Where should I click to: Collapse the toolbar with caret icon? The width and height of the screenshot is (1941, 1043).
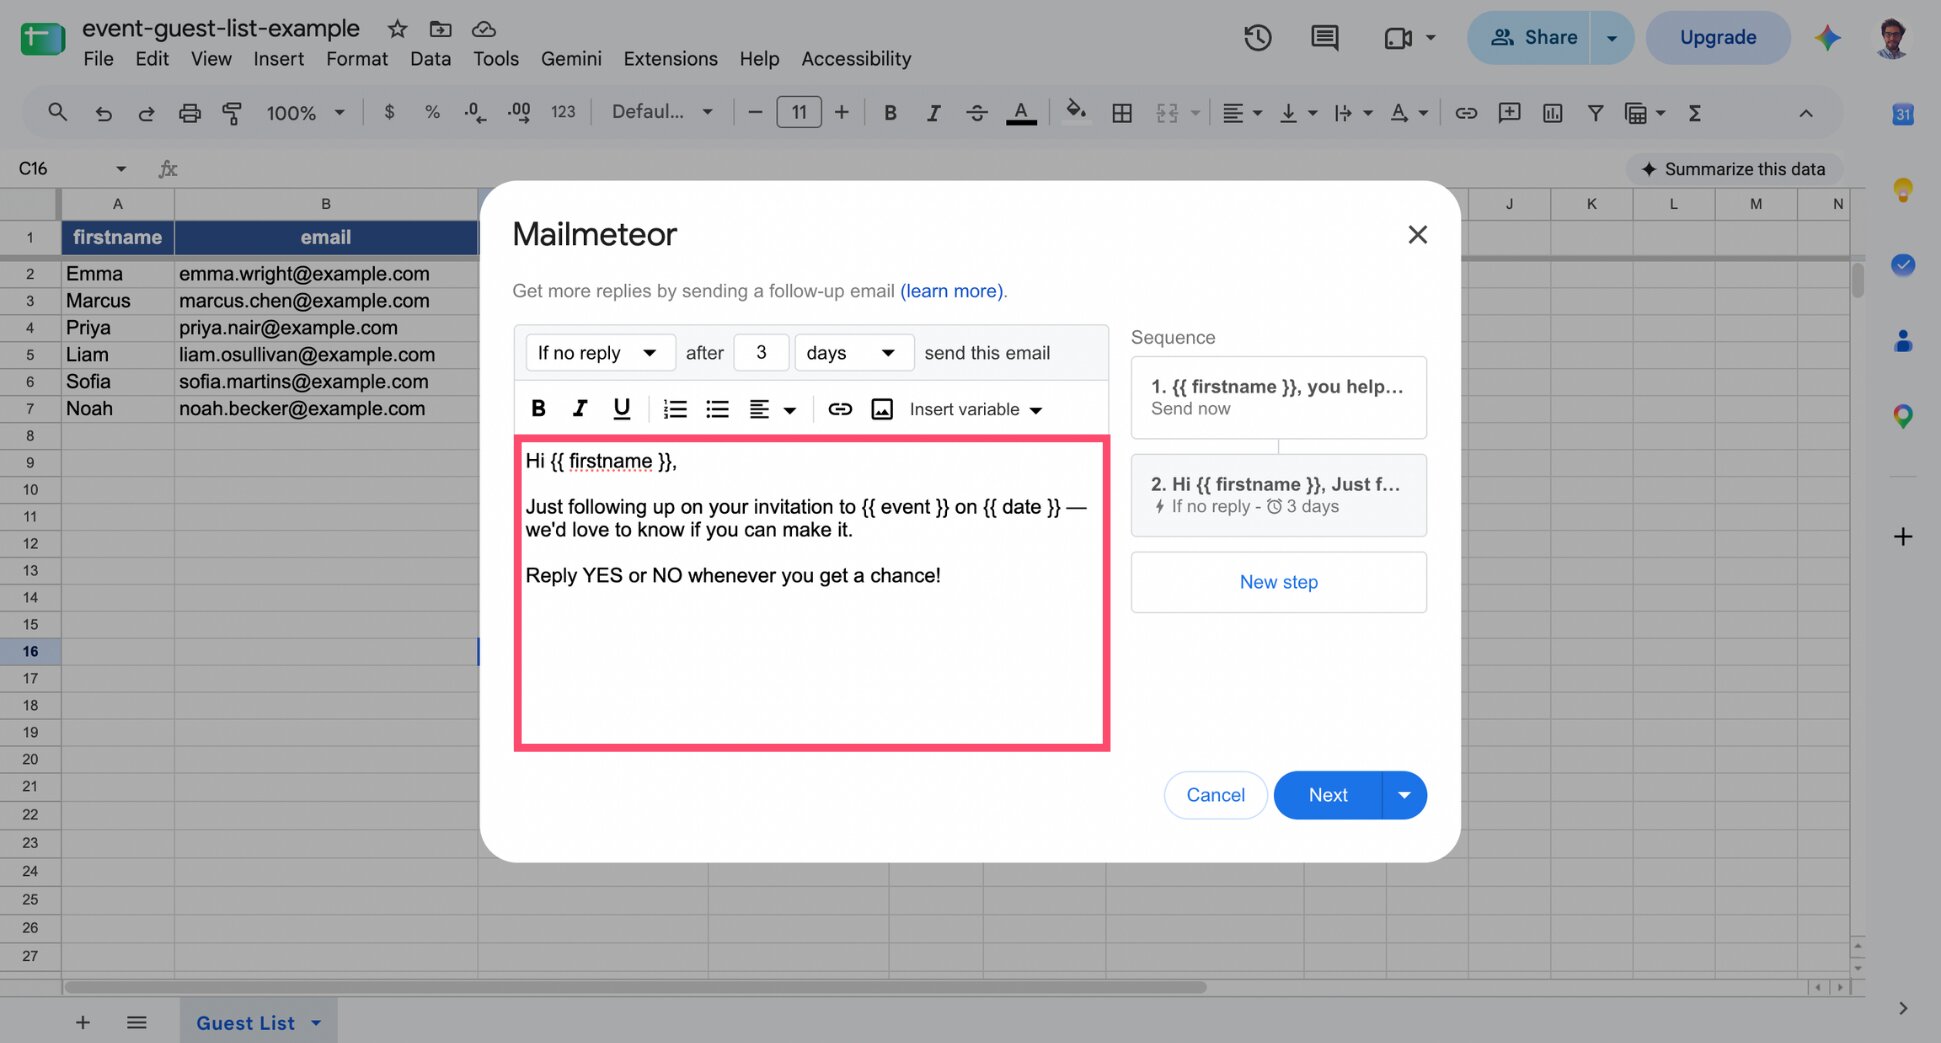coord(1805,113)
